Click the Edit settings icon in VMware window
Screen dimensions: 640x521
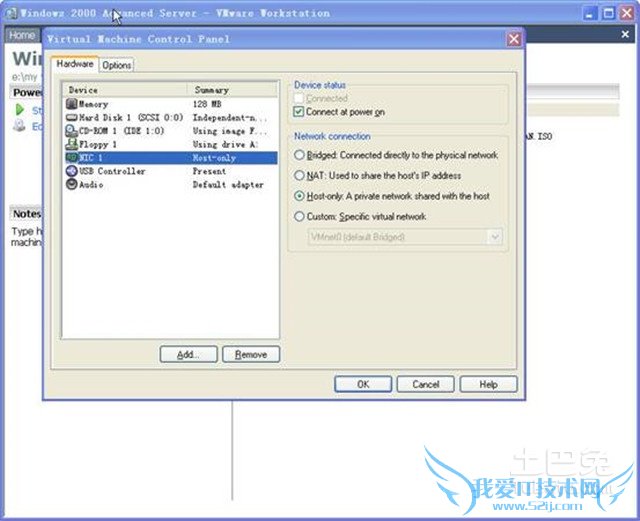point(19,125)
